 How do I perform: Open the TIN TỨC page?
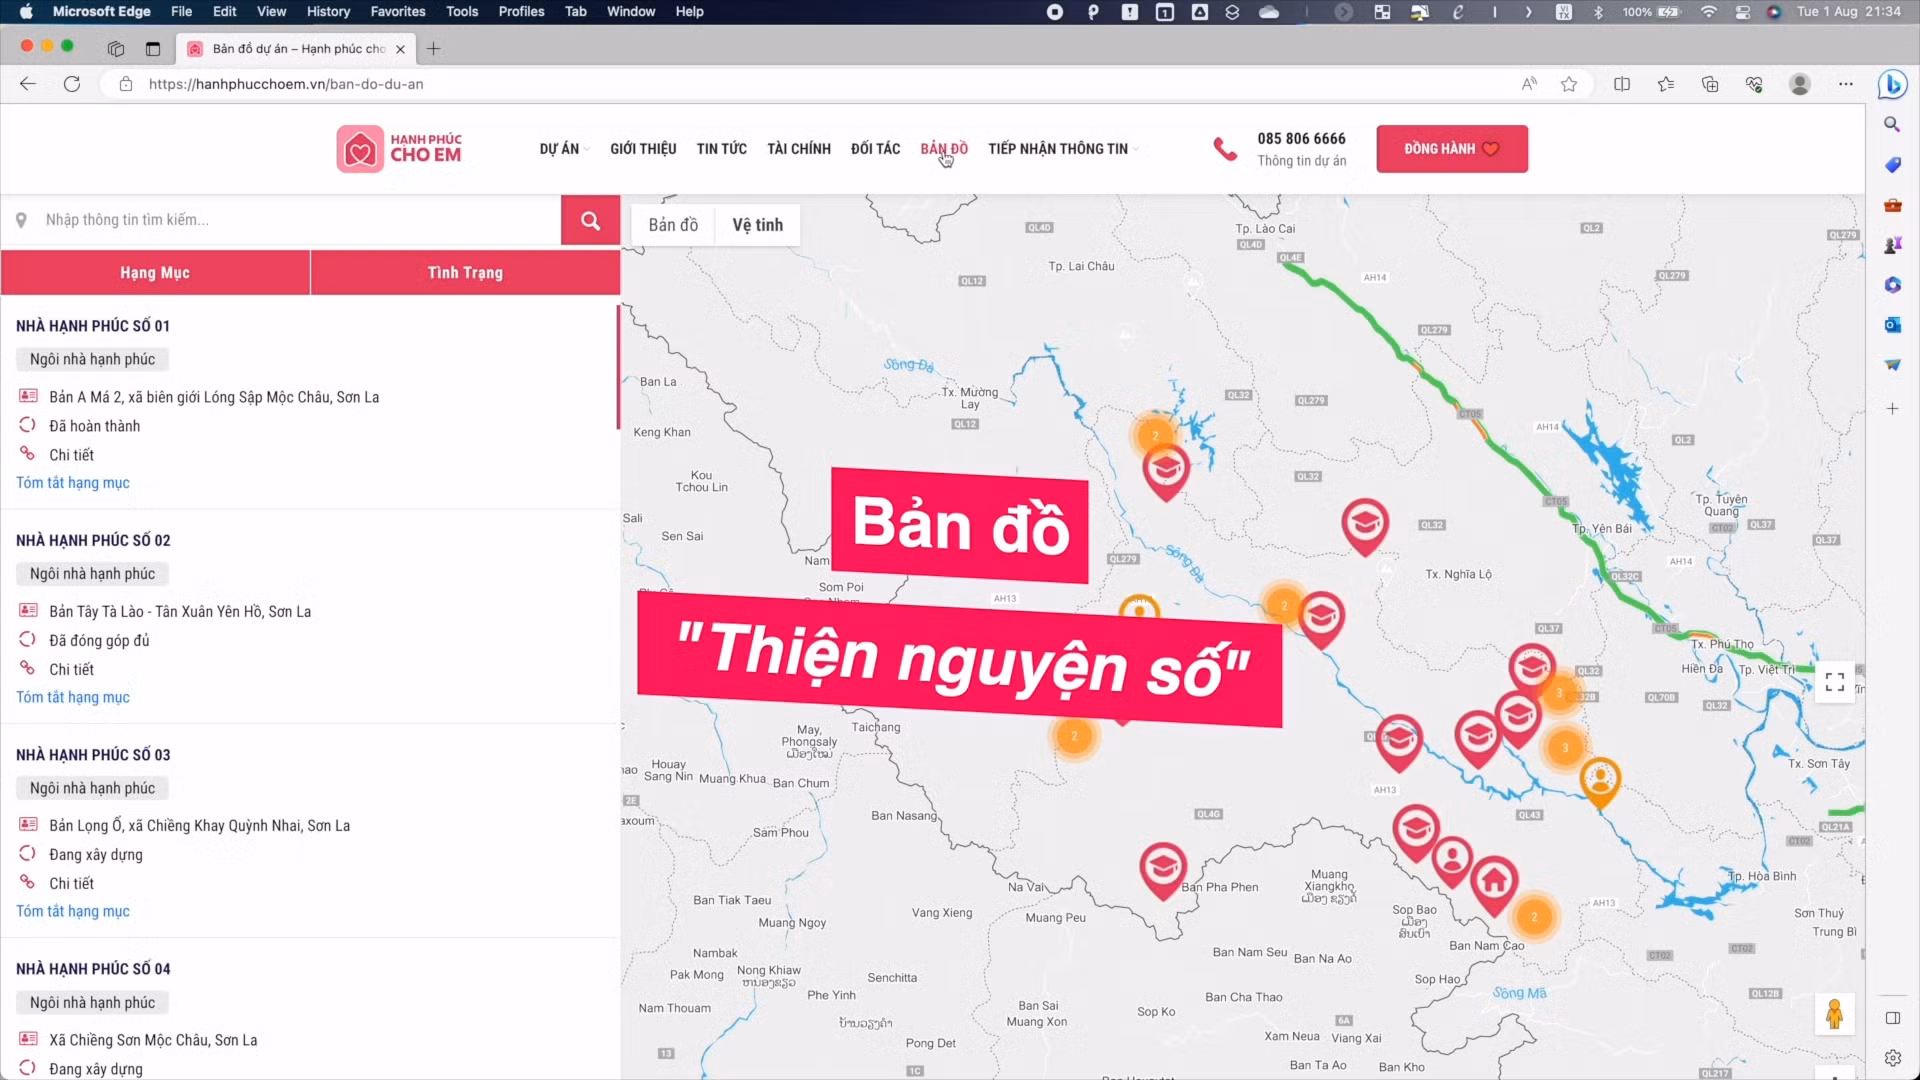pos(721,149)
